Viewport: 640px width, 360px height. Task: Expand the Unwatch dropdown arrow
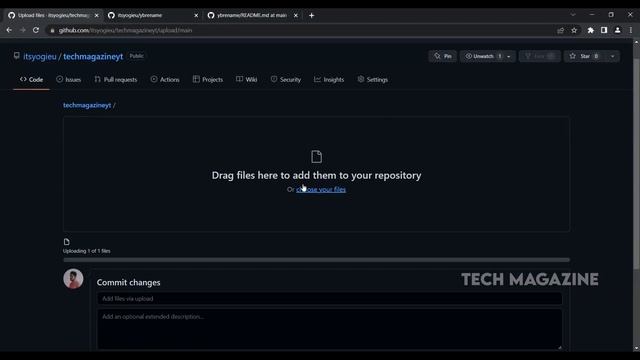[509, 56]
